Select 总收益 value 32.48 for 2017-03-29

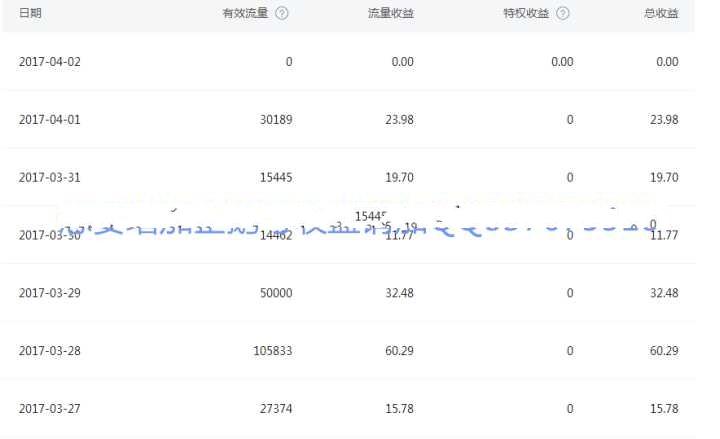point(664,293)
